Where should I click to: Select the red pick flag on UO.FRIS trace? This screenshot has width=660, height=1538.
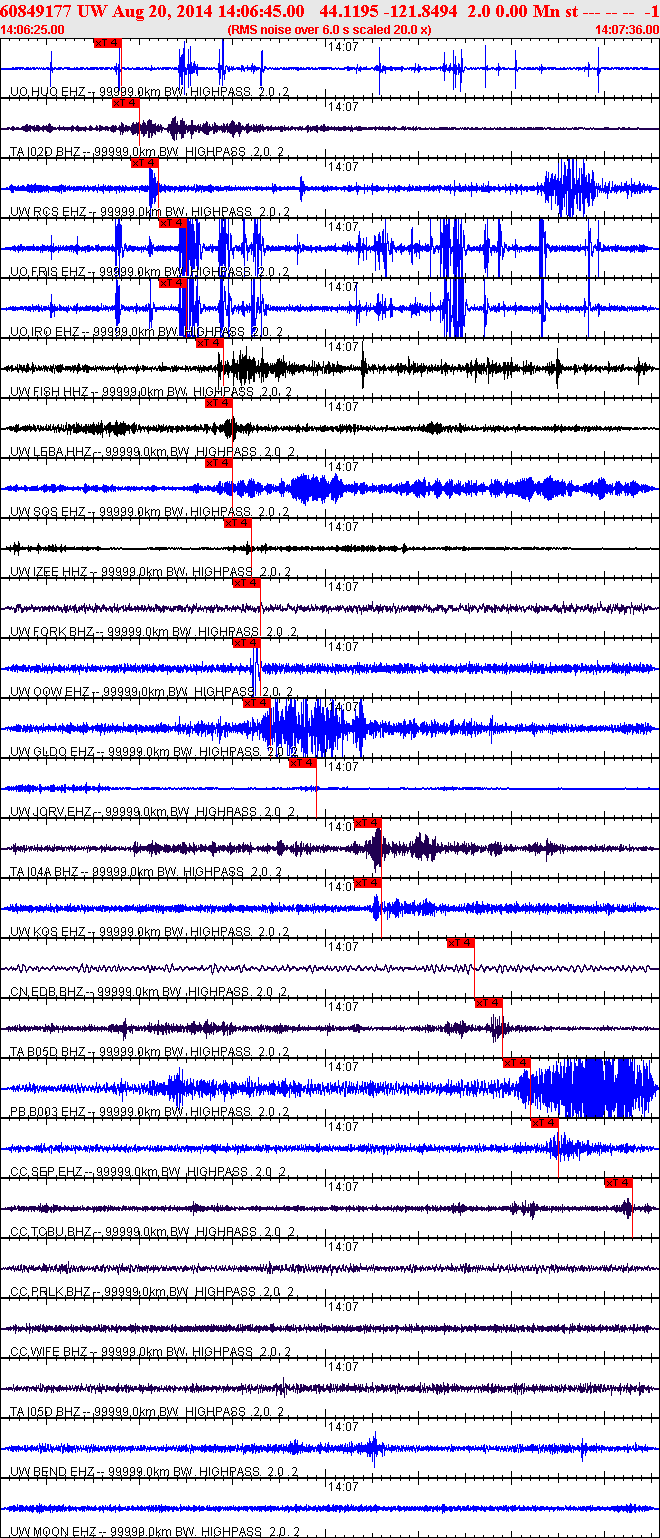click(x=173, y=223)
